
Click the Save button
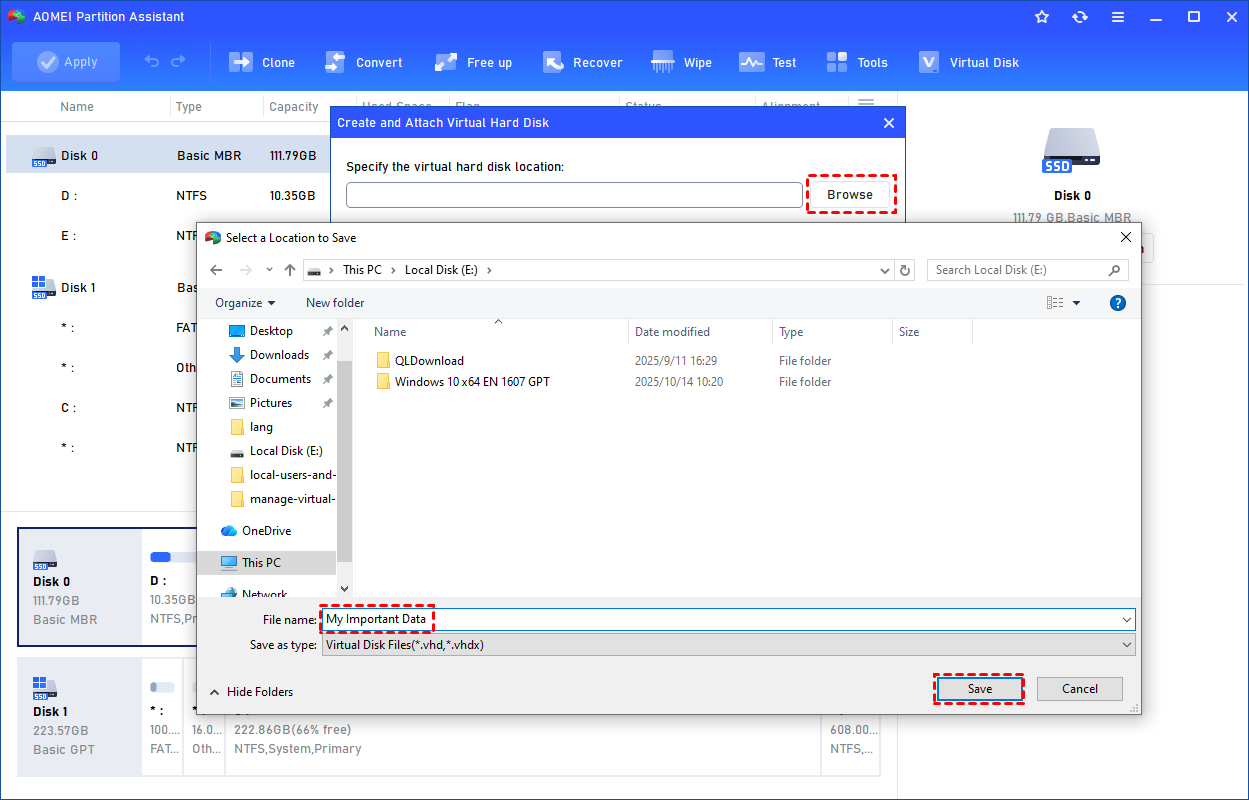[x=980, y=689]
